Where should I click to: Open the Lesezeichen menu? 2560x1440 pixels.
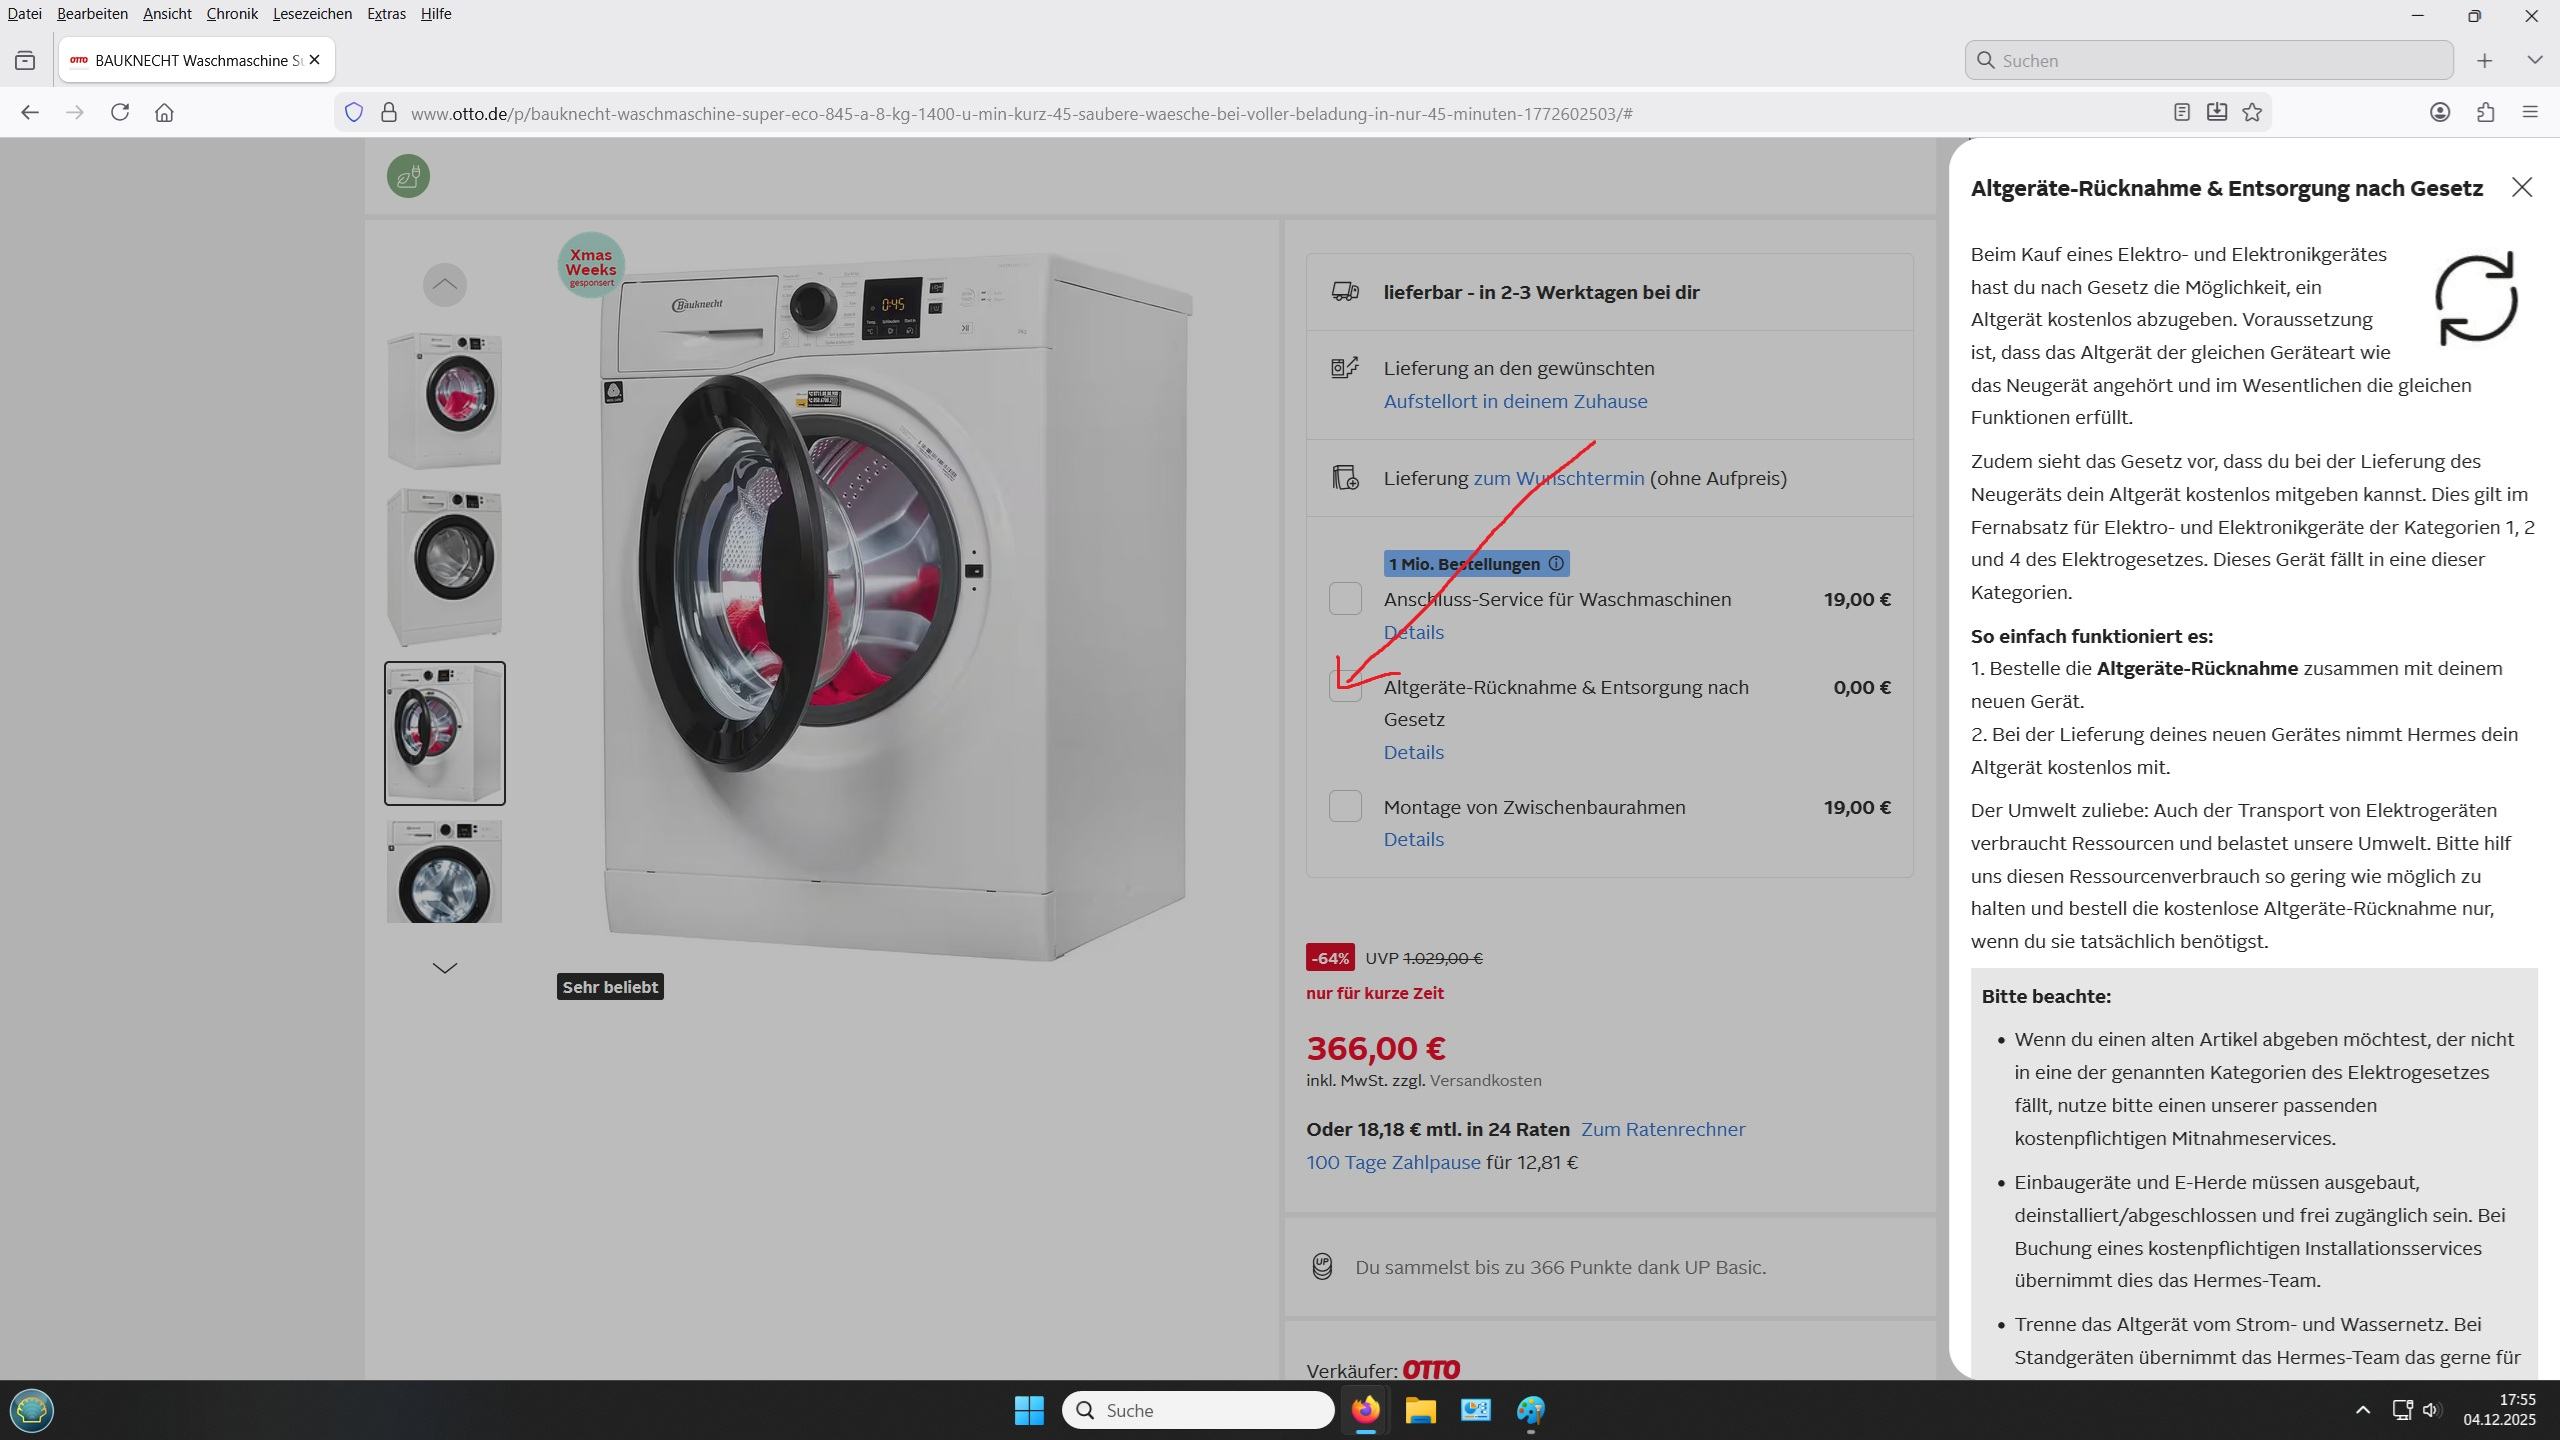[312, 14]
